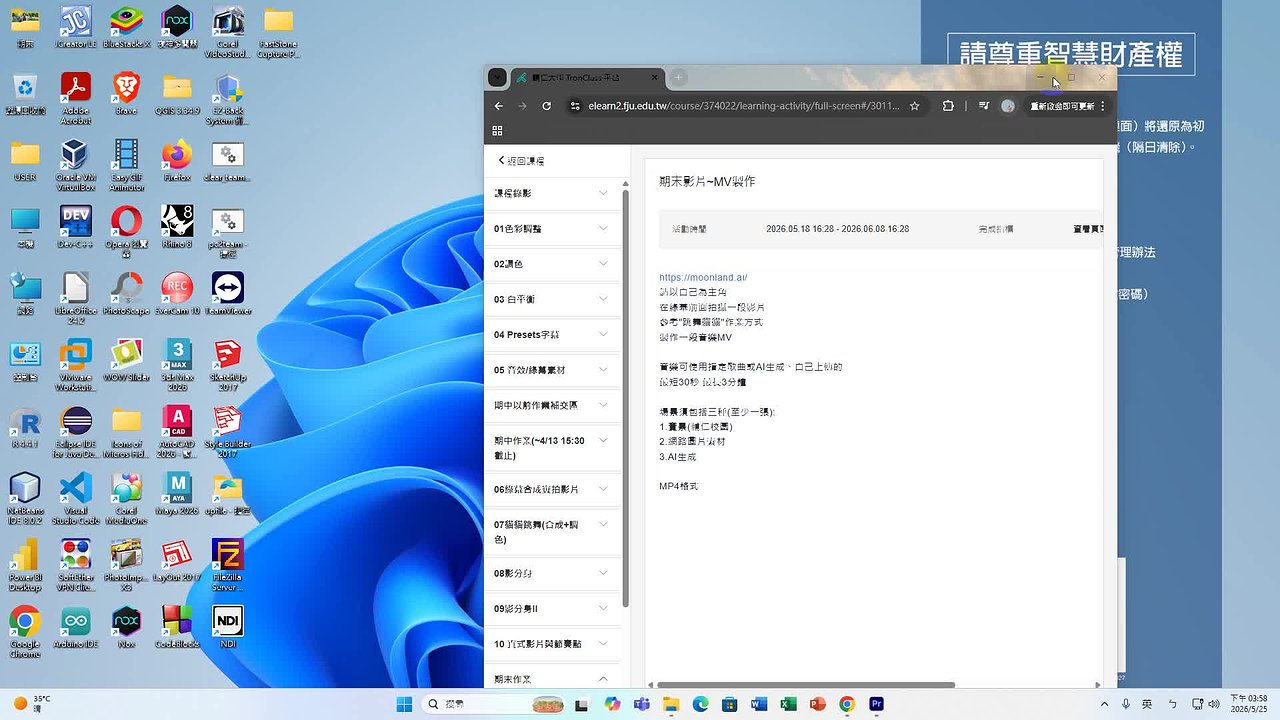The height and width of the screenshot is (720, 1280).
Task: Open Premiere Pro from the taskbar
Action: 876,704
